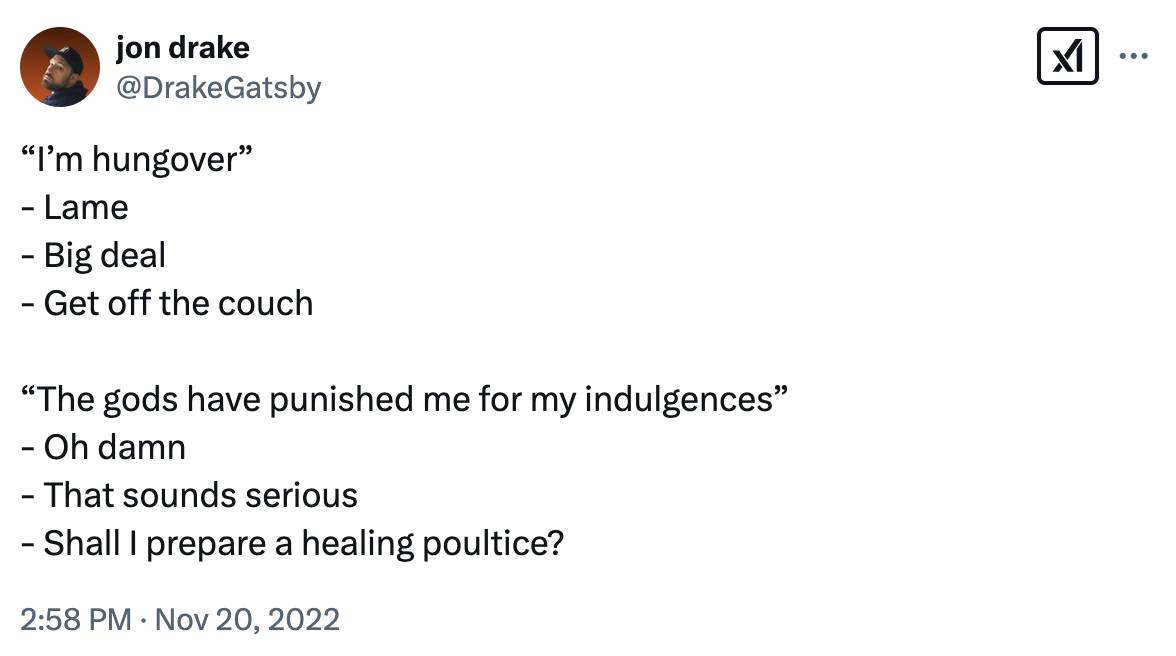Open the three-dot more options menu
Viewport: 1176px width, 656px height.
pyautogui.click(x=1133, y=56)
